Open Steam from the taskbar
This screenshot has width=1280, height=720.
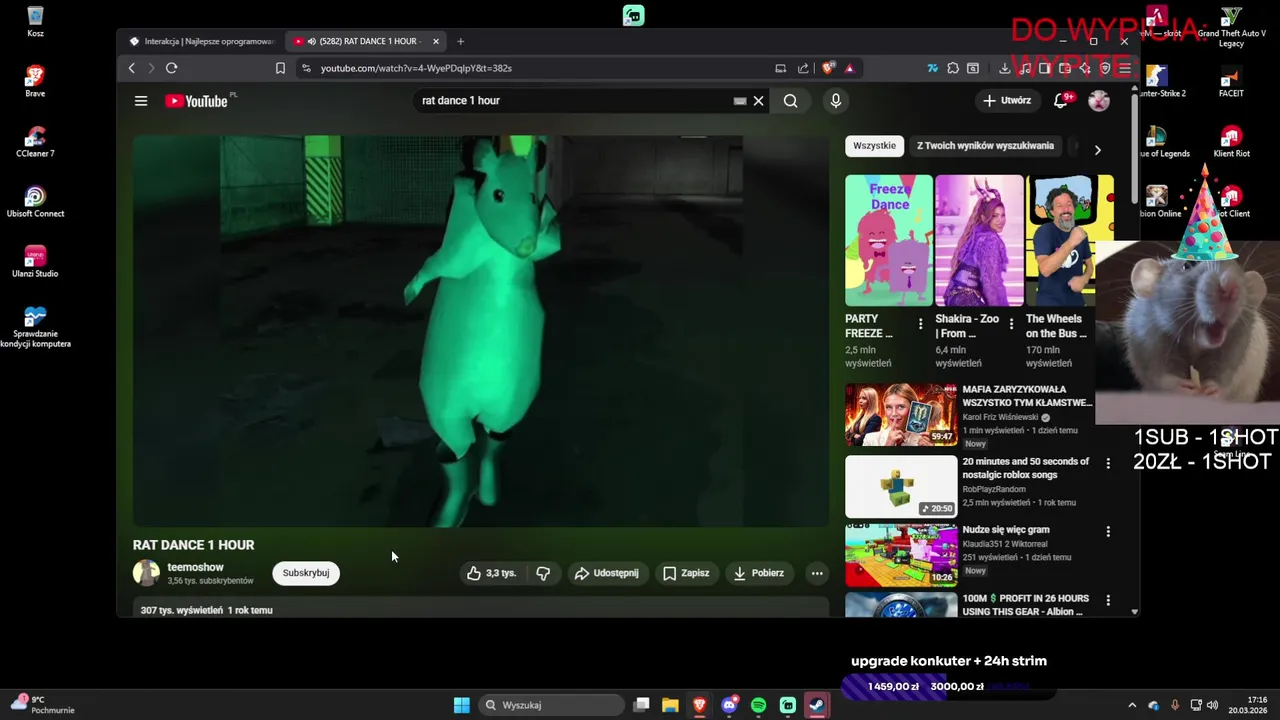[817, 705]
